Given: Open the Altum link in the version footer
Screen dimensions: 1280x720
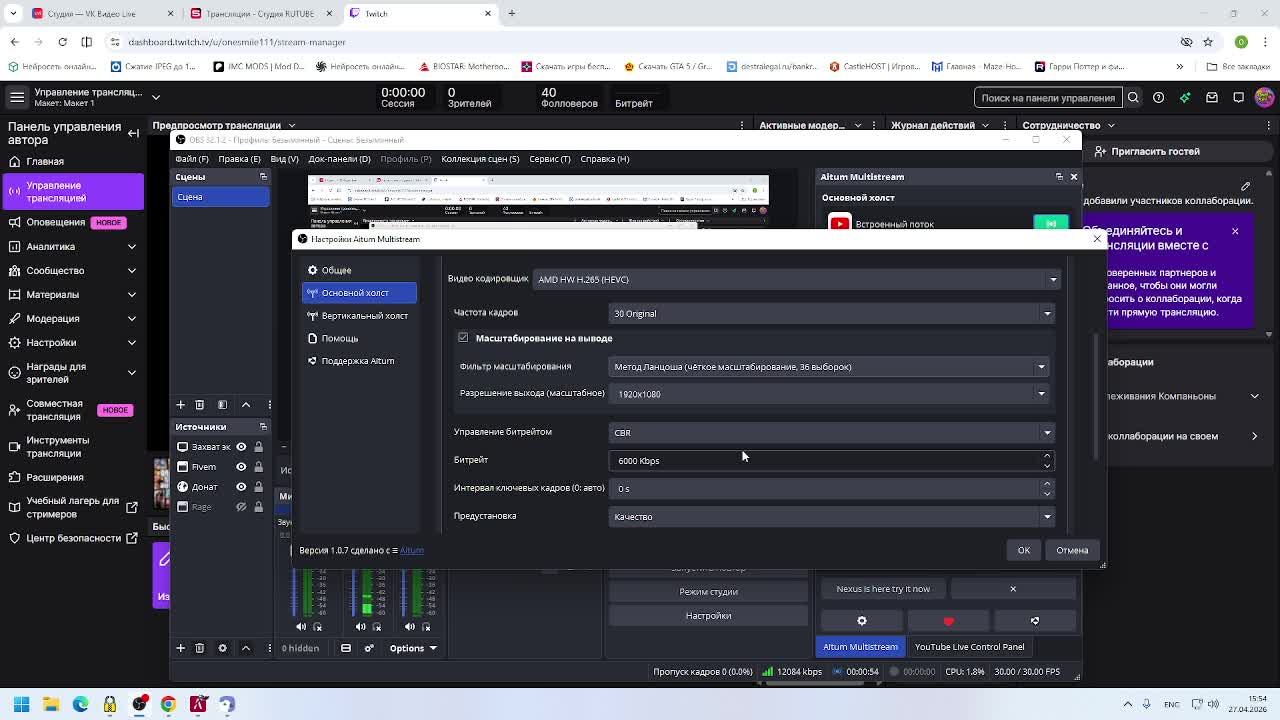Looking at the screenshot, I should click(x=412, y=550).
